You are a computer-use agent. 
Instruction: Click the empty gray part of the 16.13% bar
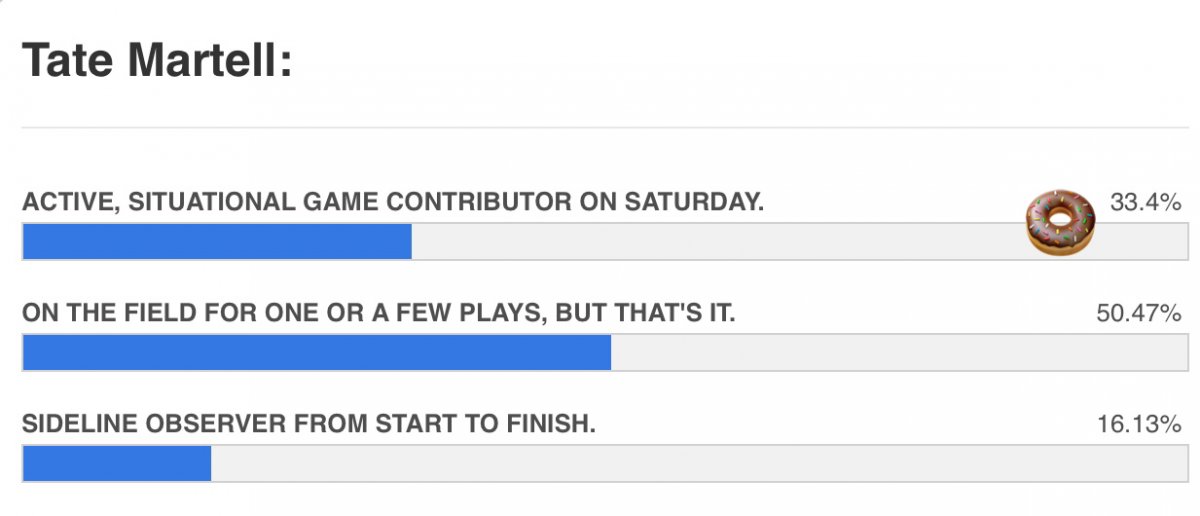coord(697,464)
